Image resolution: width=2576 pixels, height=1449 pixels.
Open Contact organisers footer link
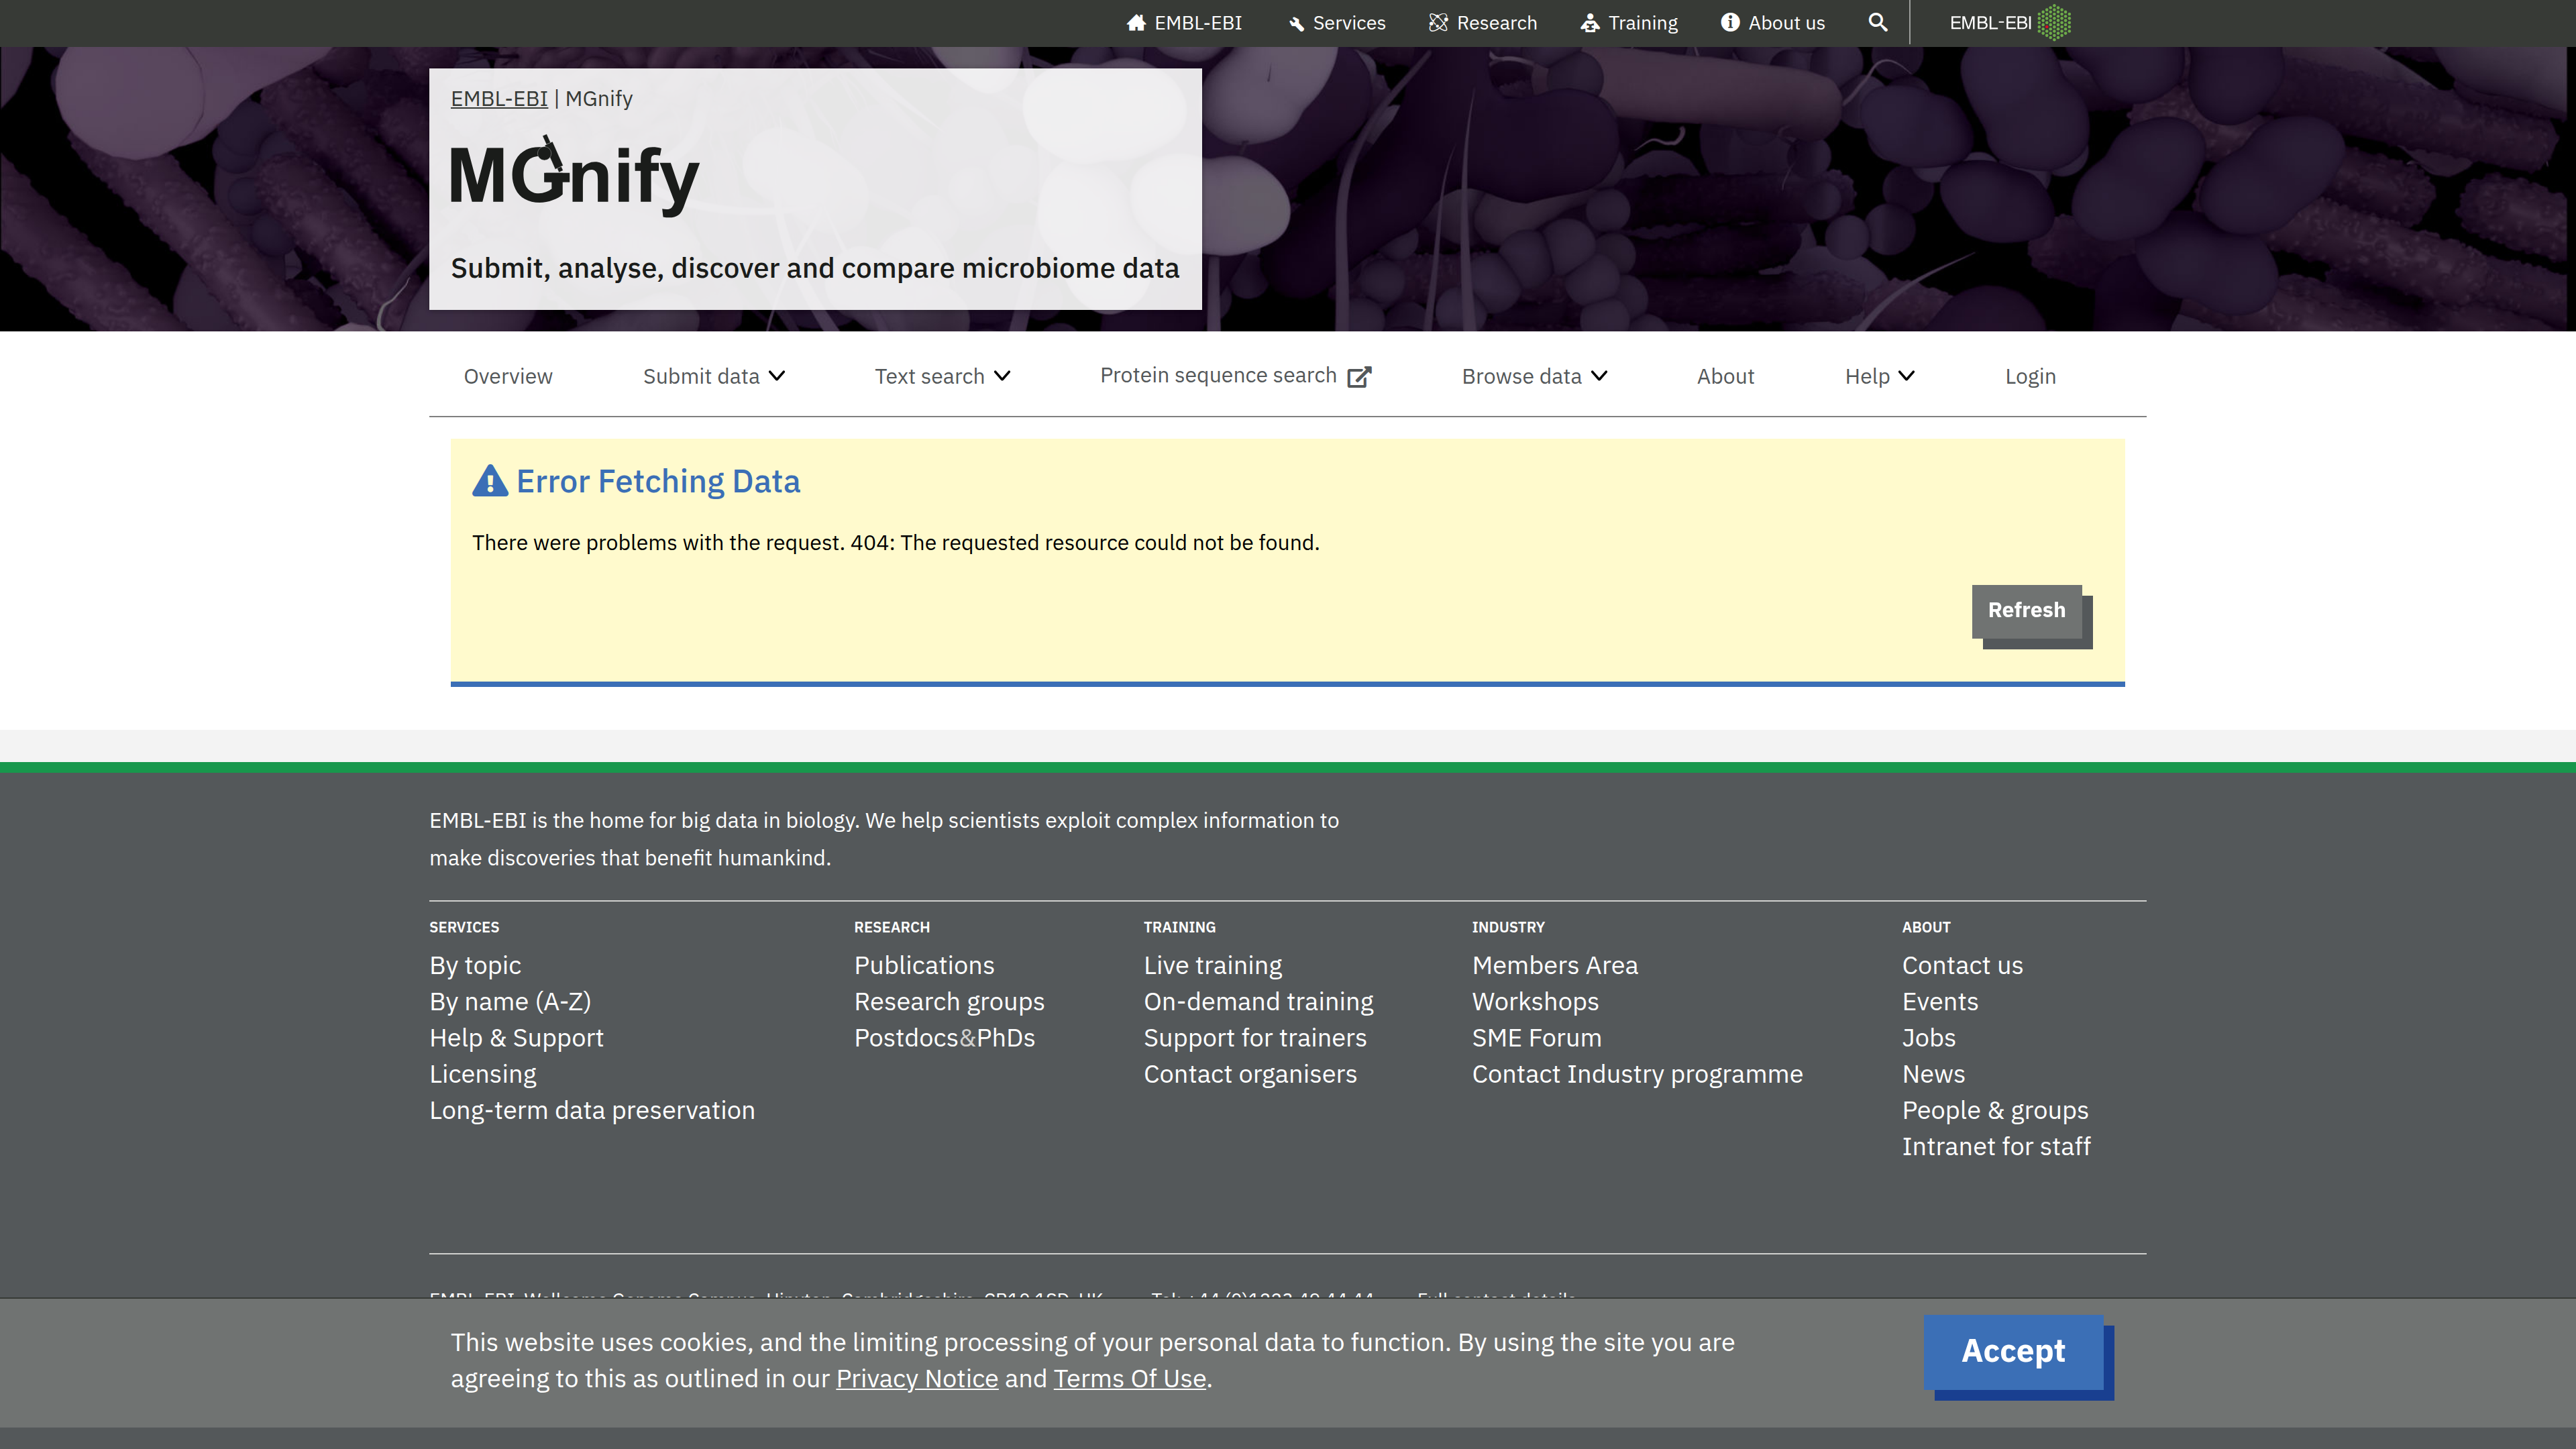pyautogui.click(x=1250, y=1074)
